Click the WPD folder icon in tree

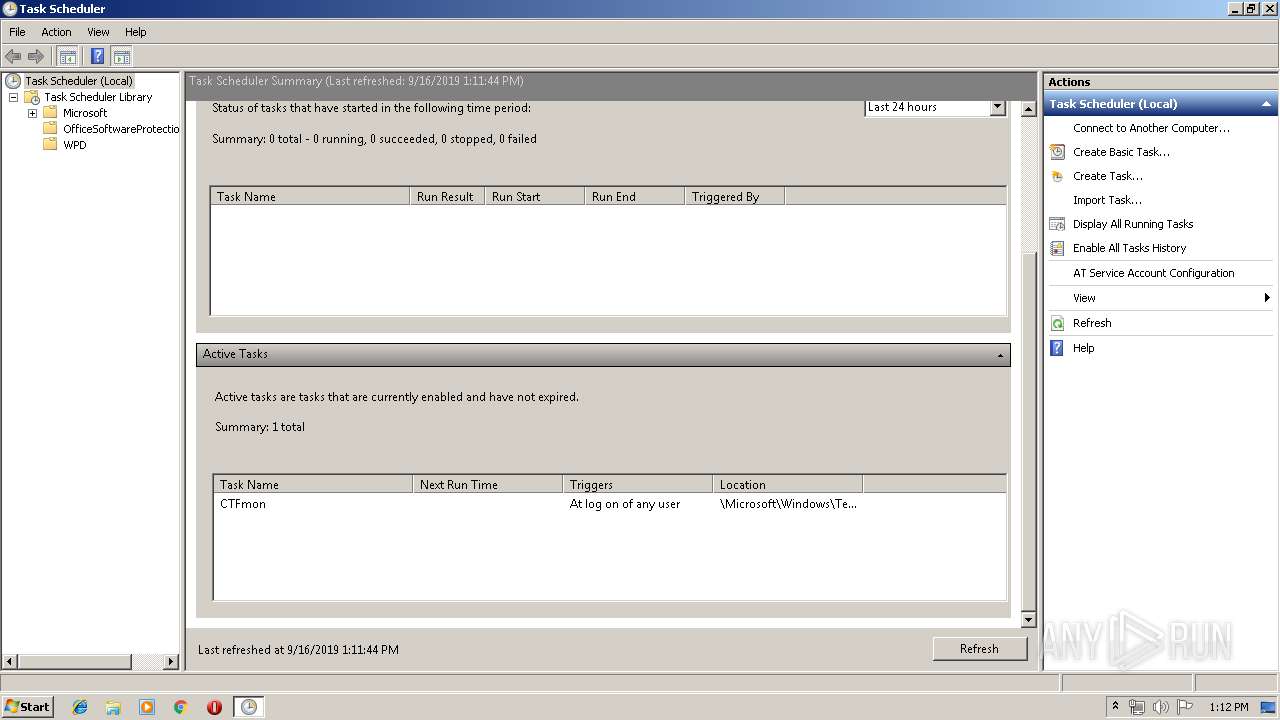(x=50, y=145)
